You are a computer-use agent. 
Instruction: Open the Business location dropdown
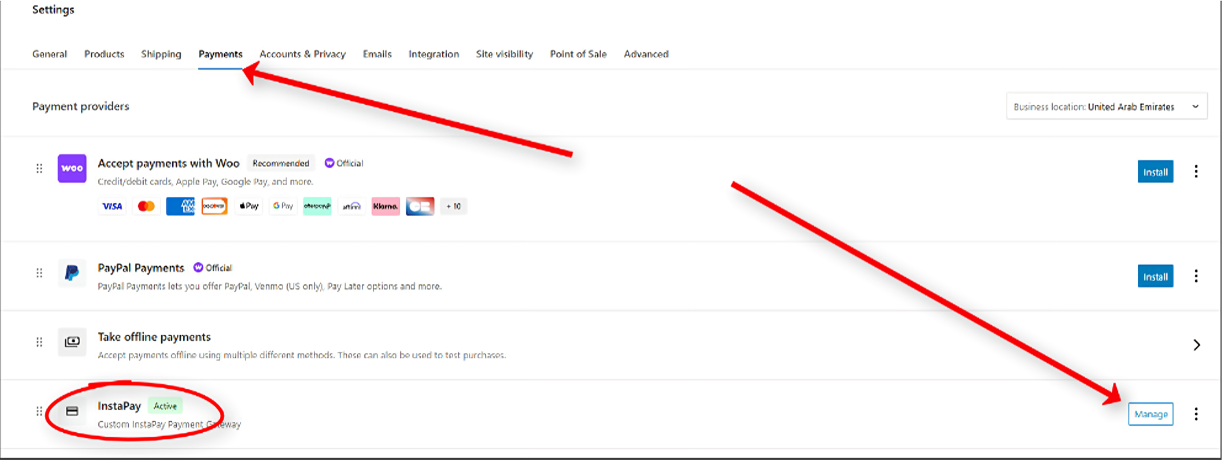click(1106, 107)
